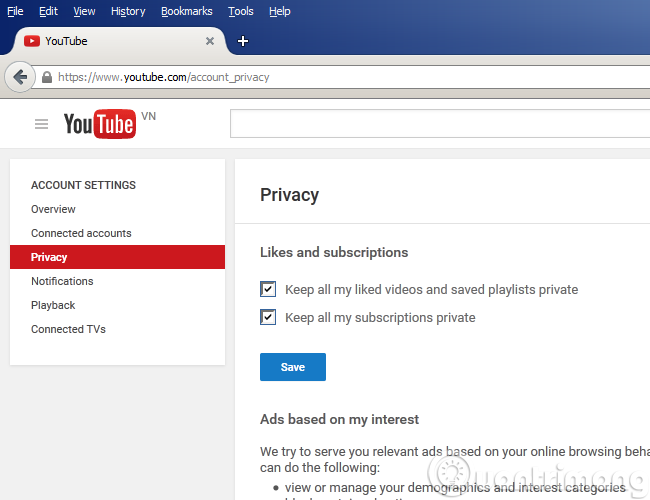This screenshot has height=500, width=650.
Task: Click the ACCOUNT SETTINGS header text
Action: [x=83, y=185]
